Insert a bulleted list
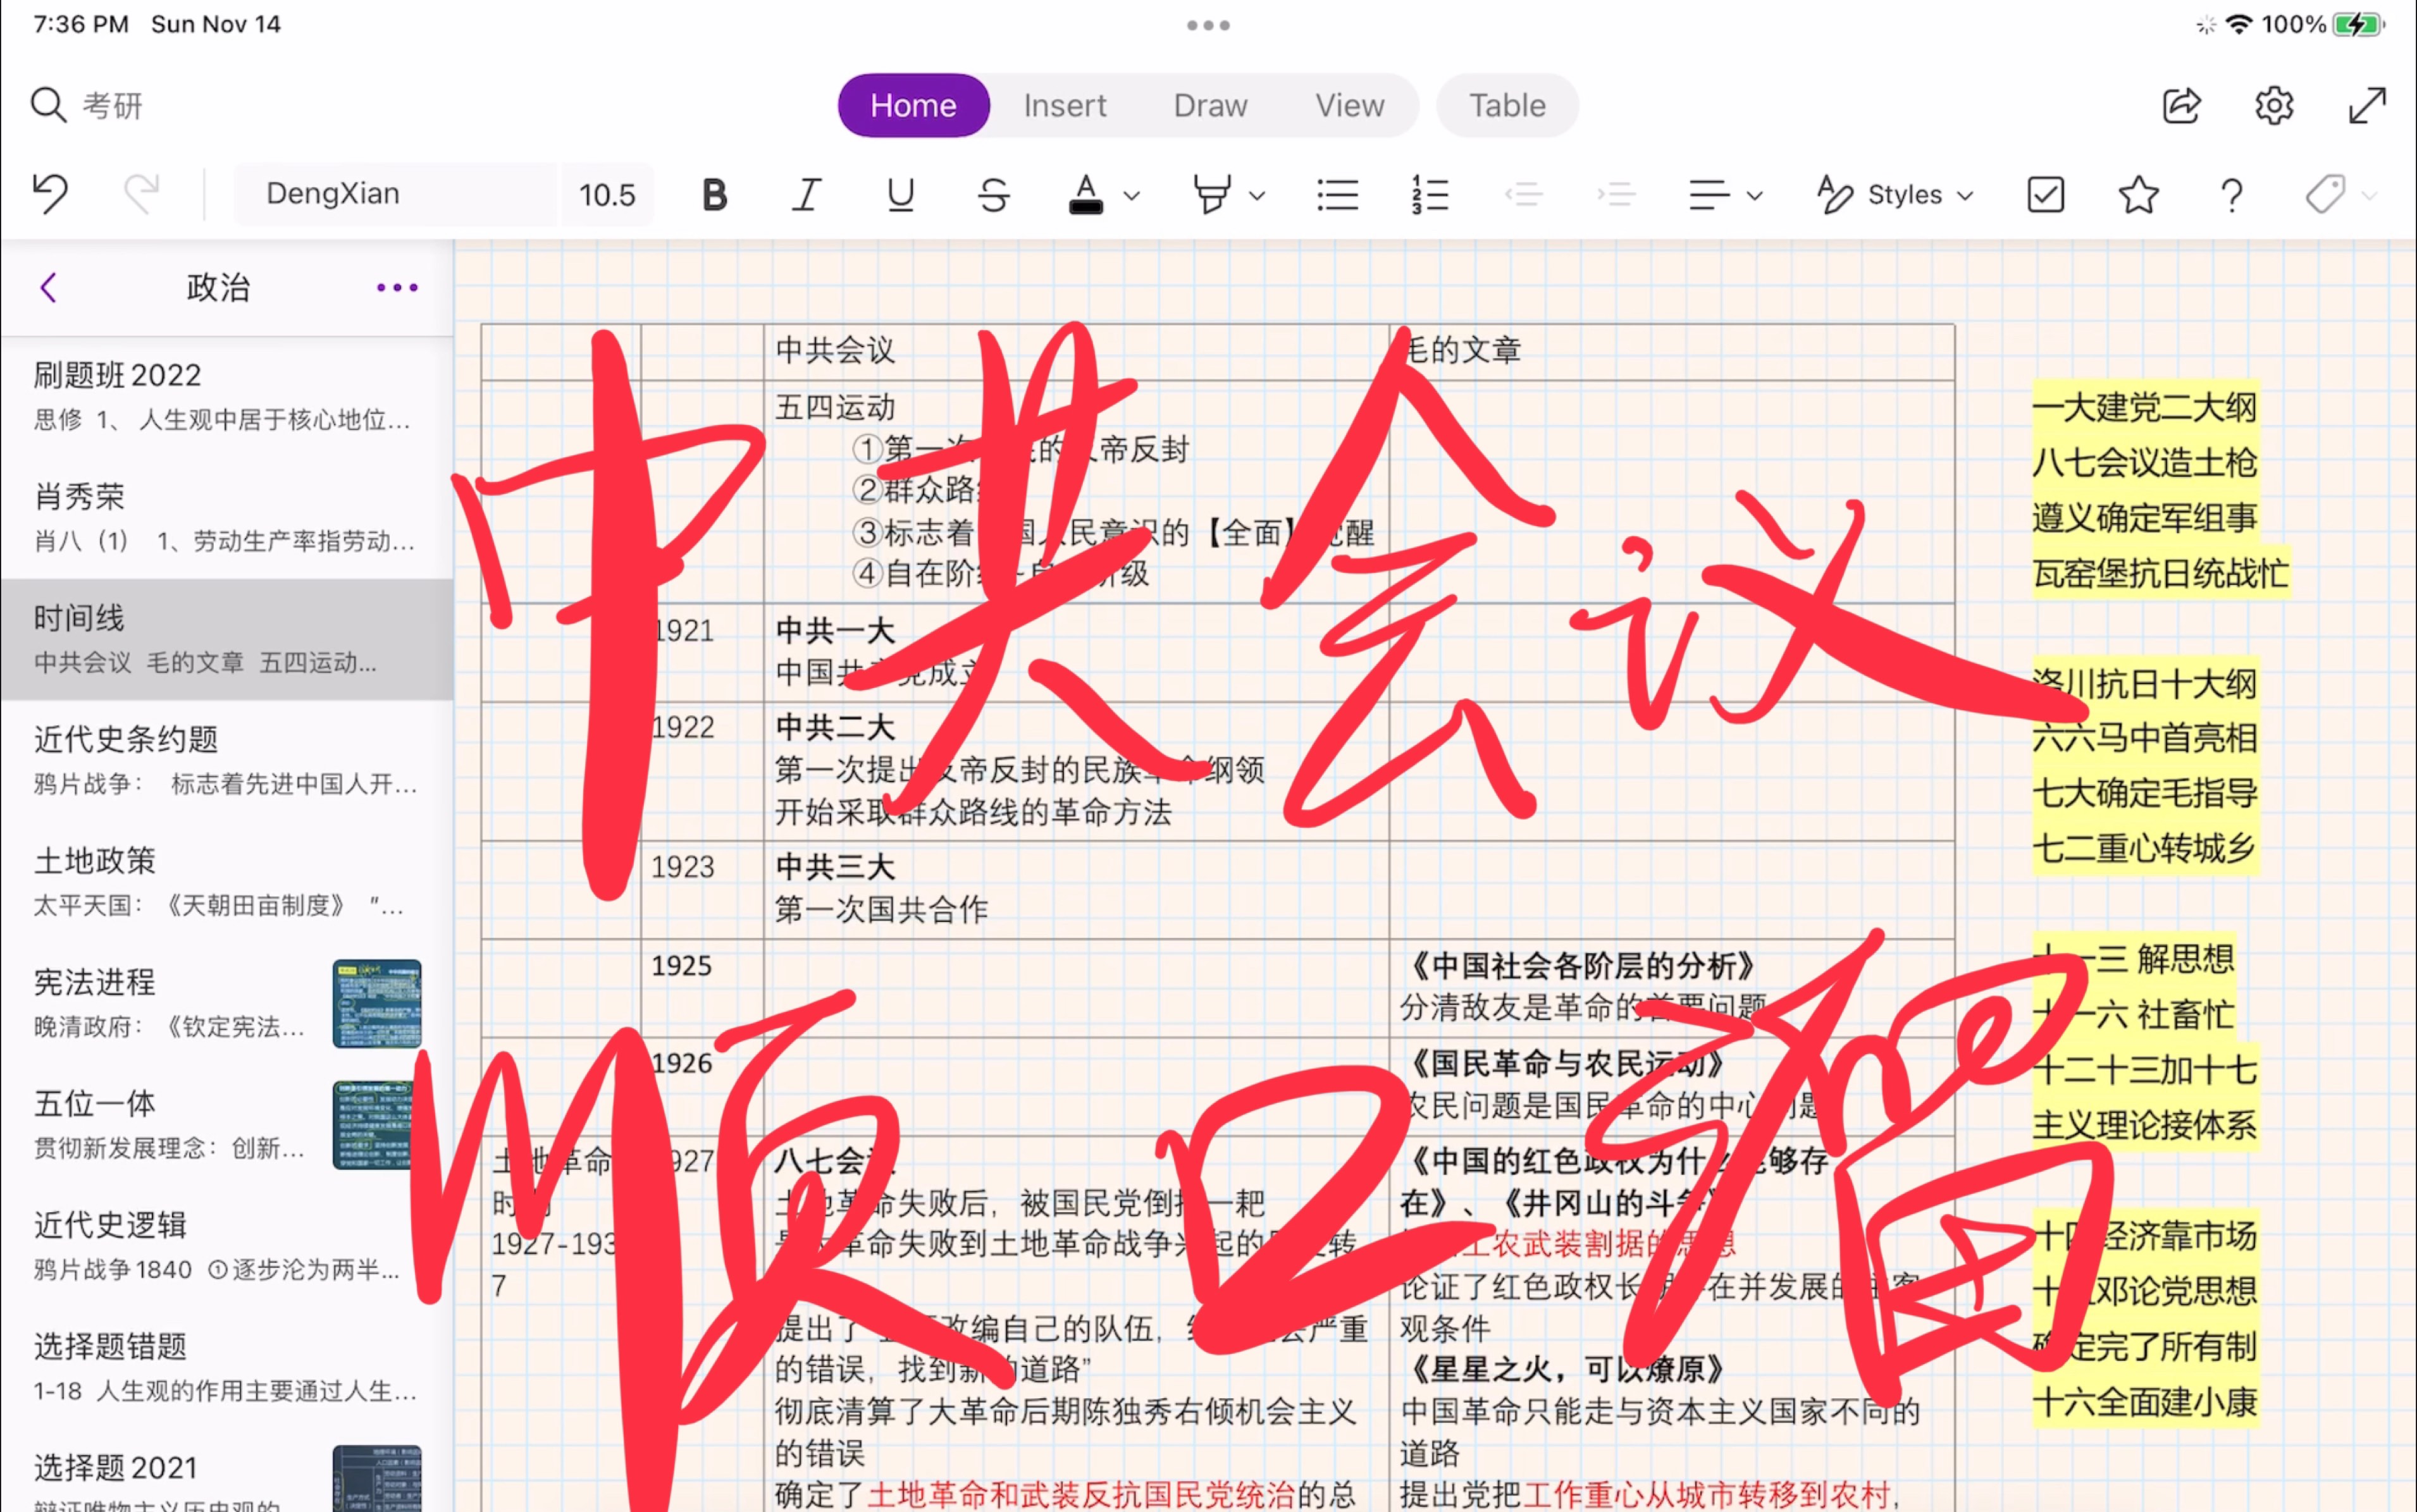Screen dimensions: 2417x1512 point(1338,194)
